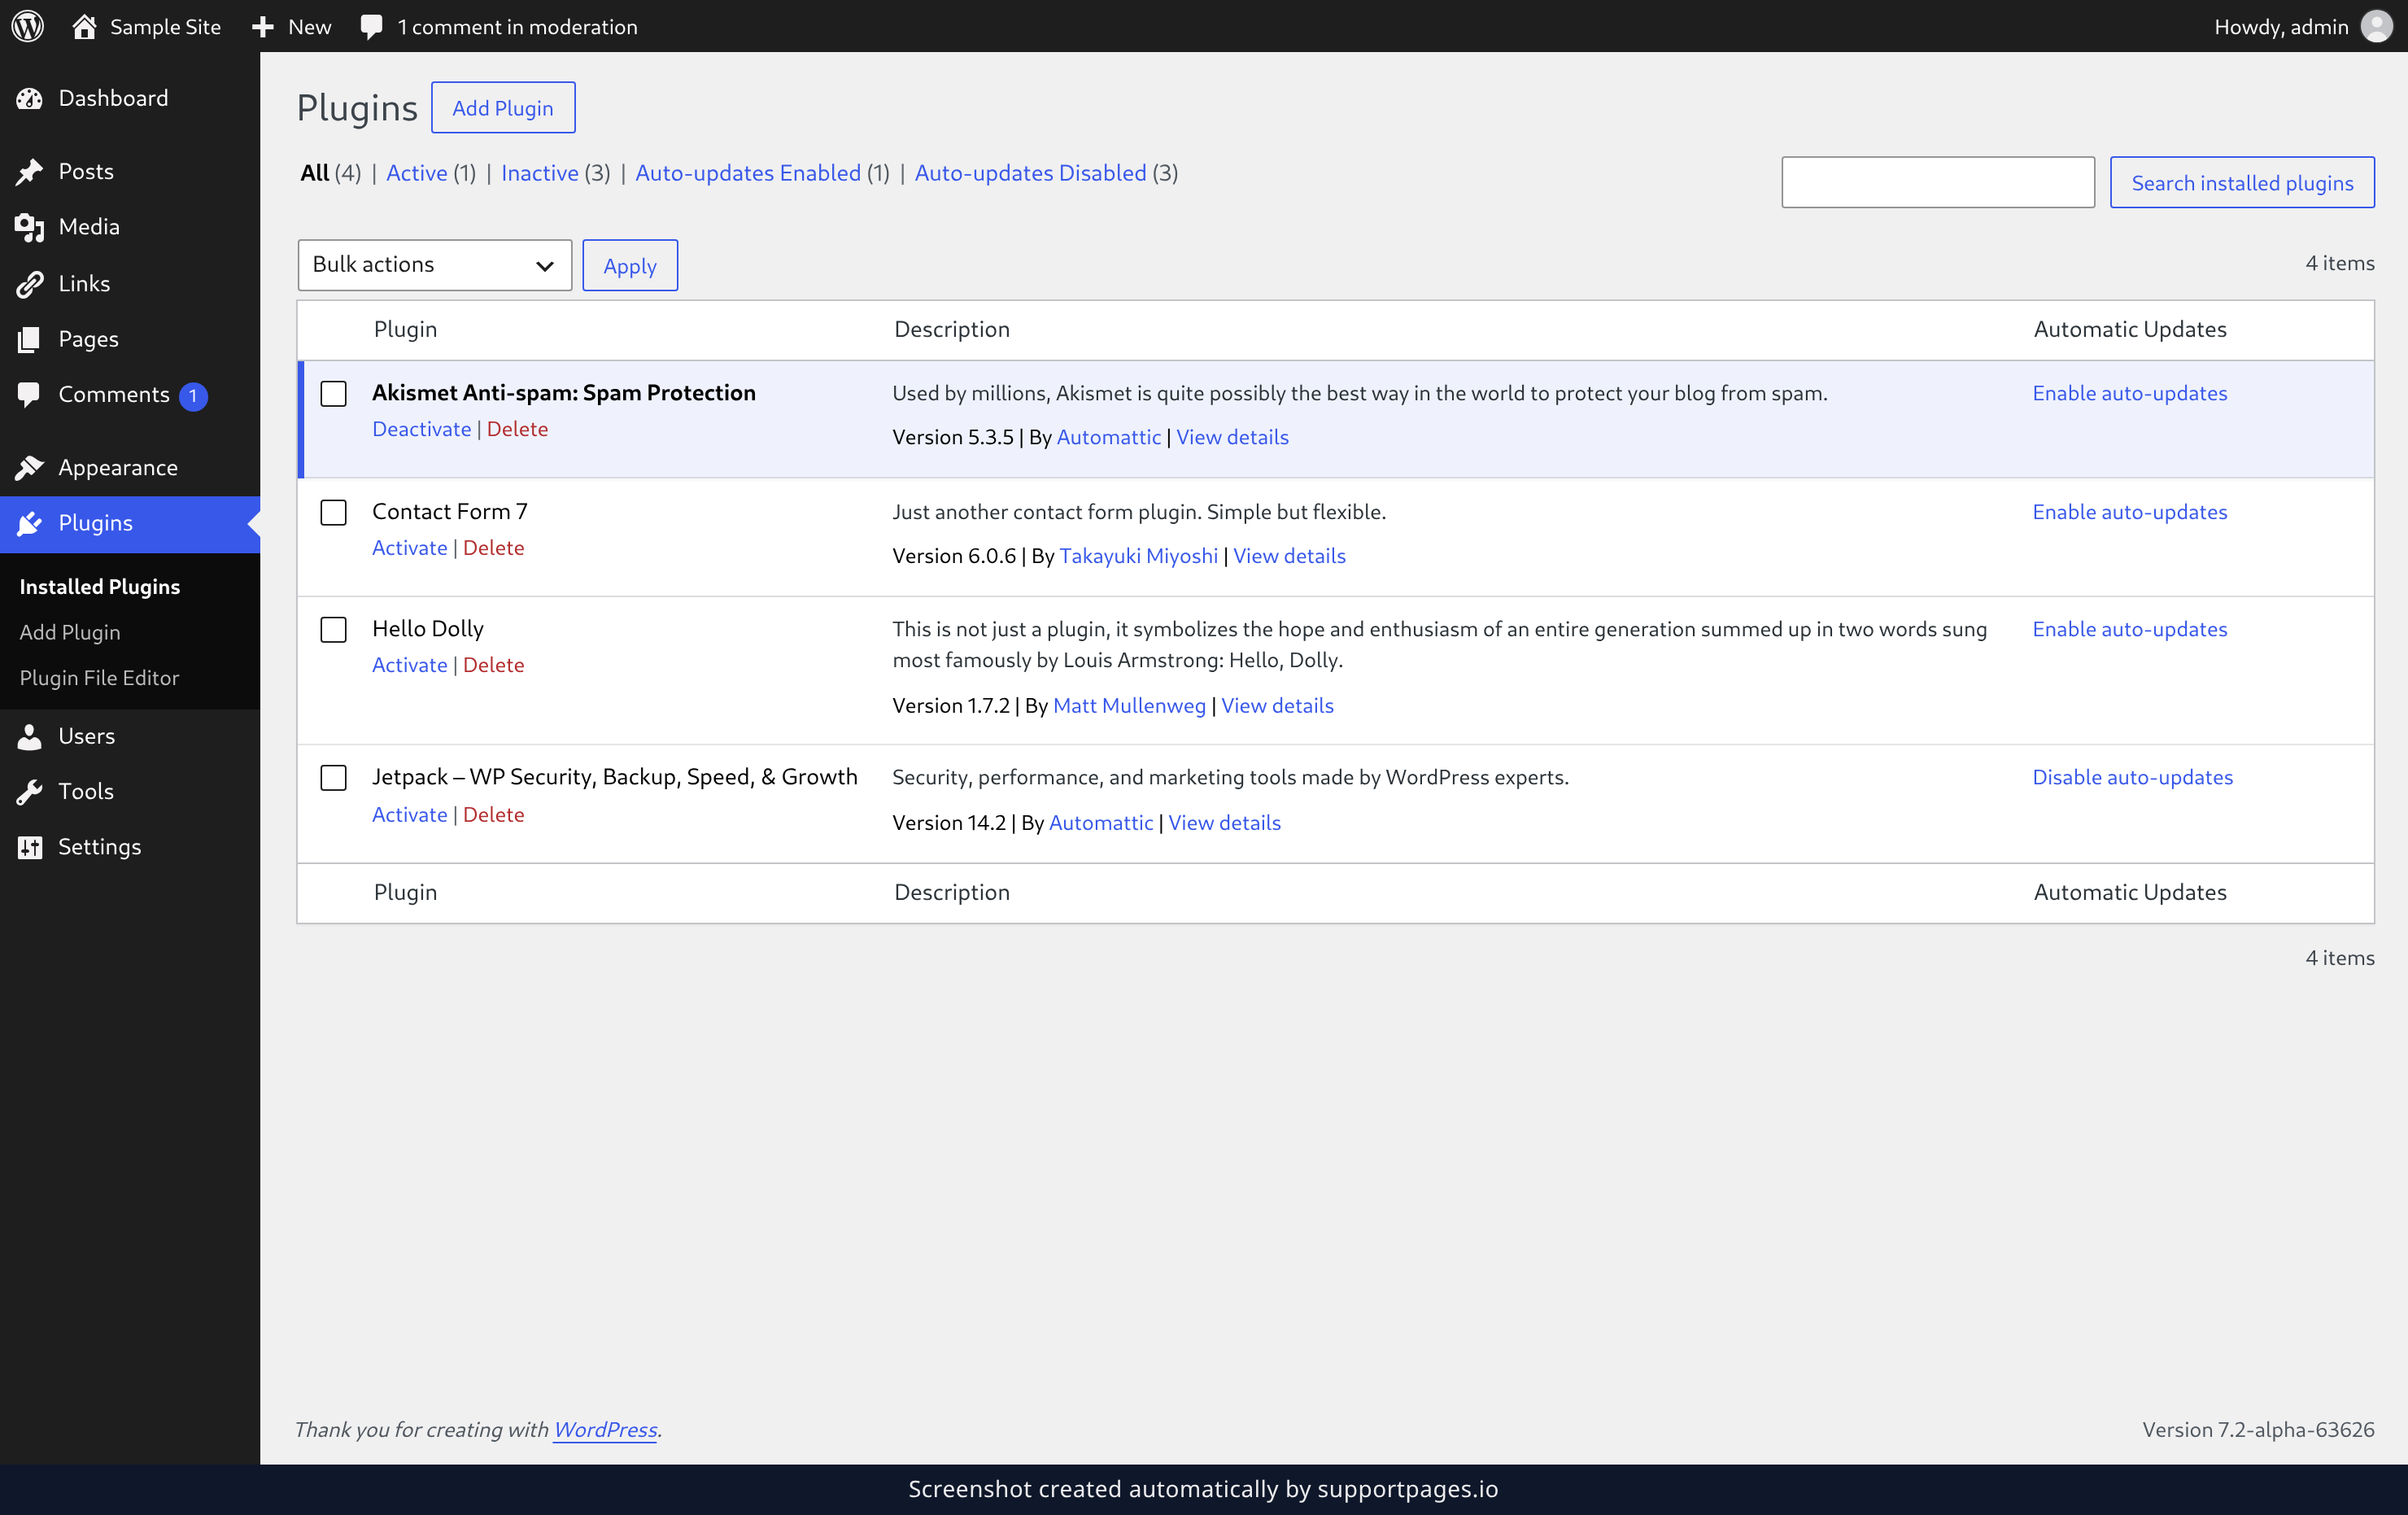This screenshot has width=2408, height=1515.
Task: Click the comment bubble icon in admin bar
Action: coord(371,27)
